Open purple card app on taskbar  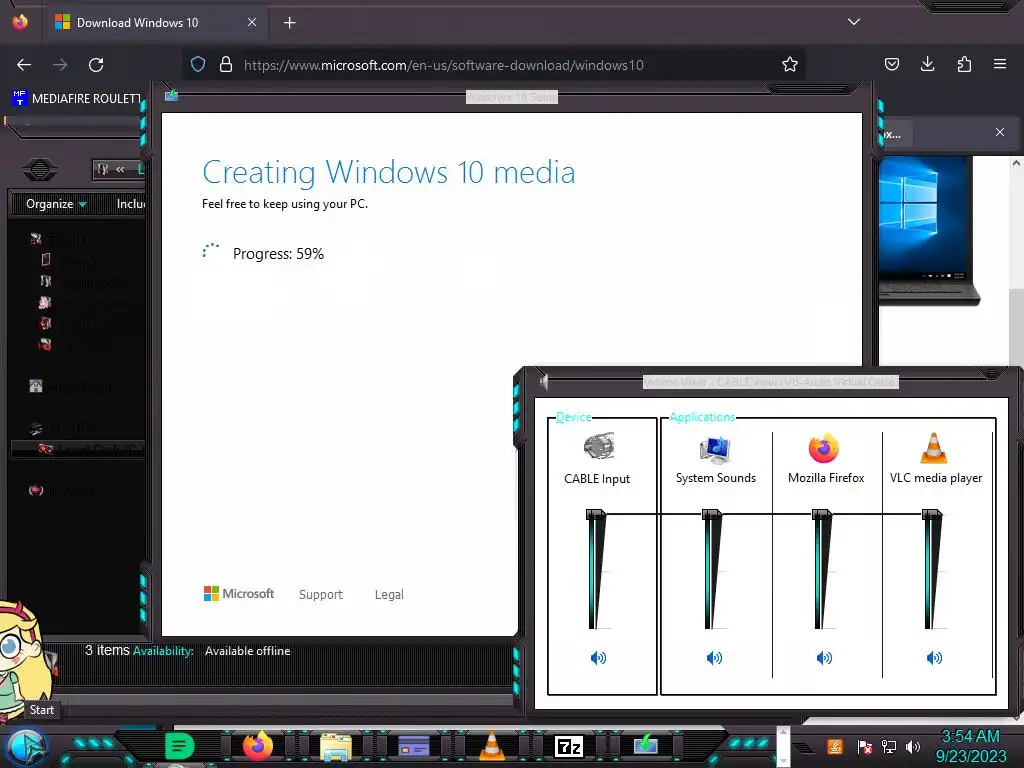tap(413, 746)
